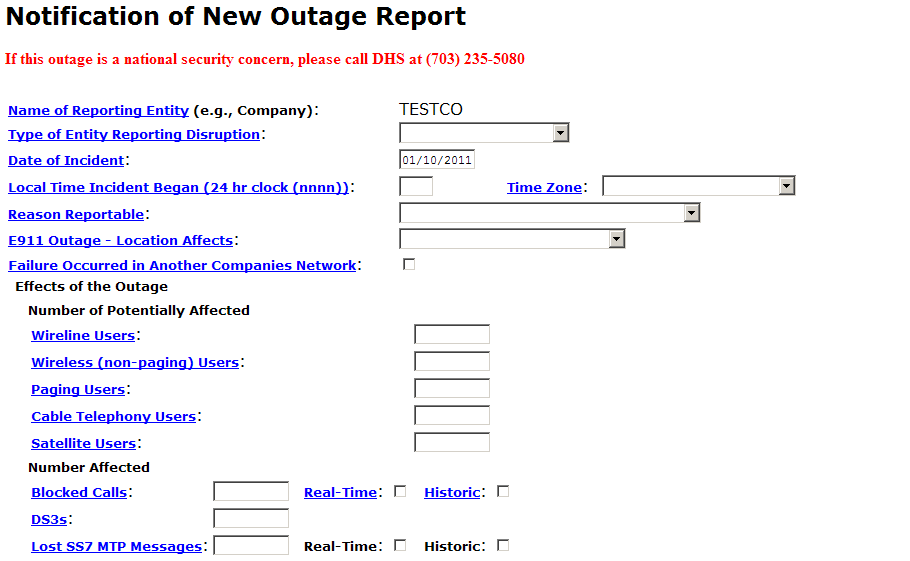Click the TESTCO entity name text
910x561 pixels.
[431, 110]
